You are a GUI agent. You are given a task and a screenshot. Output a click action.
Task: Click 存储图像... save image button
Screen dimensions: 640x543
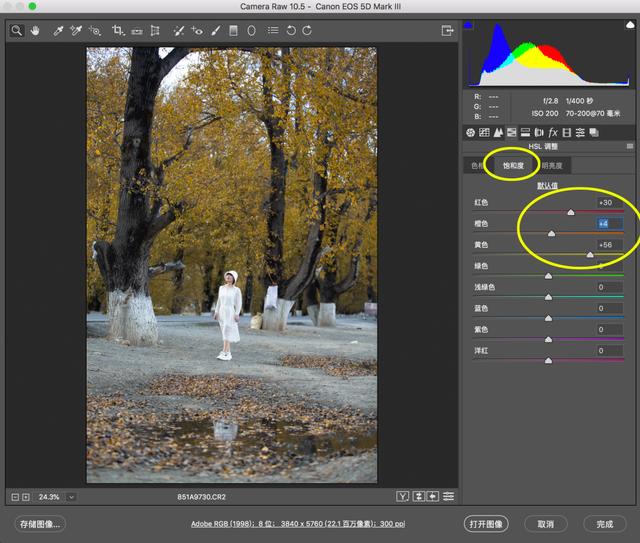pyautogui.click(x=40, y=524)
